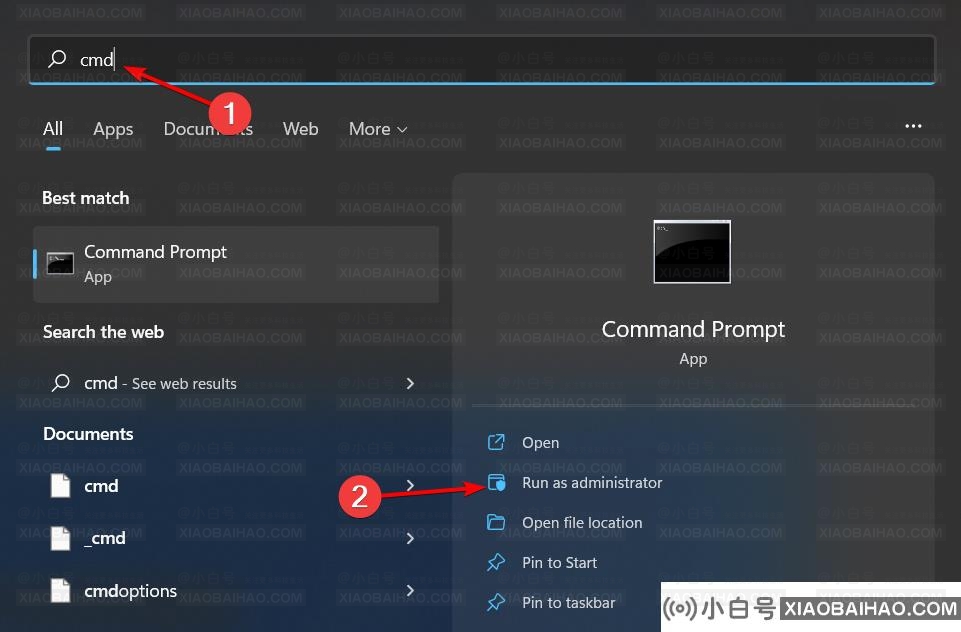Open the cmdoptions document
The height and width of the screenshot is (632, 961).
[x=236, y=590]
